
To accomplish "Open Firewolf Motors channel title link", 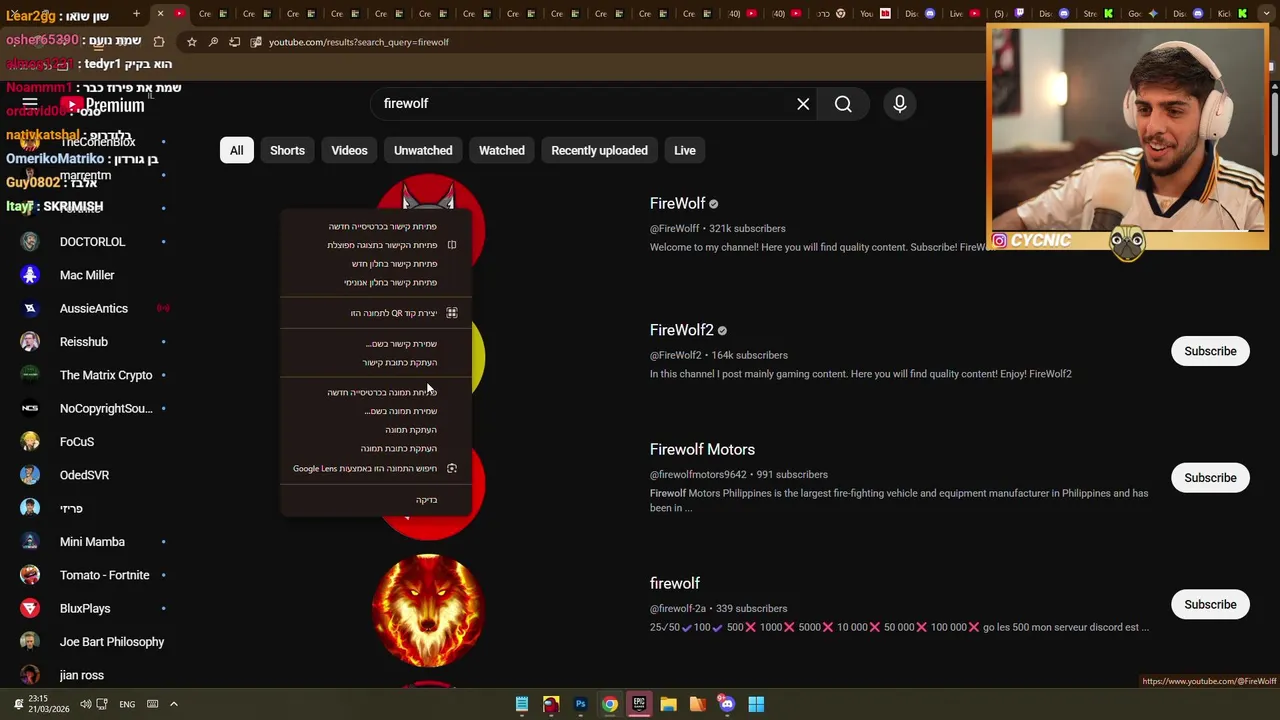I will coord(702,450).
